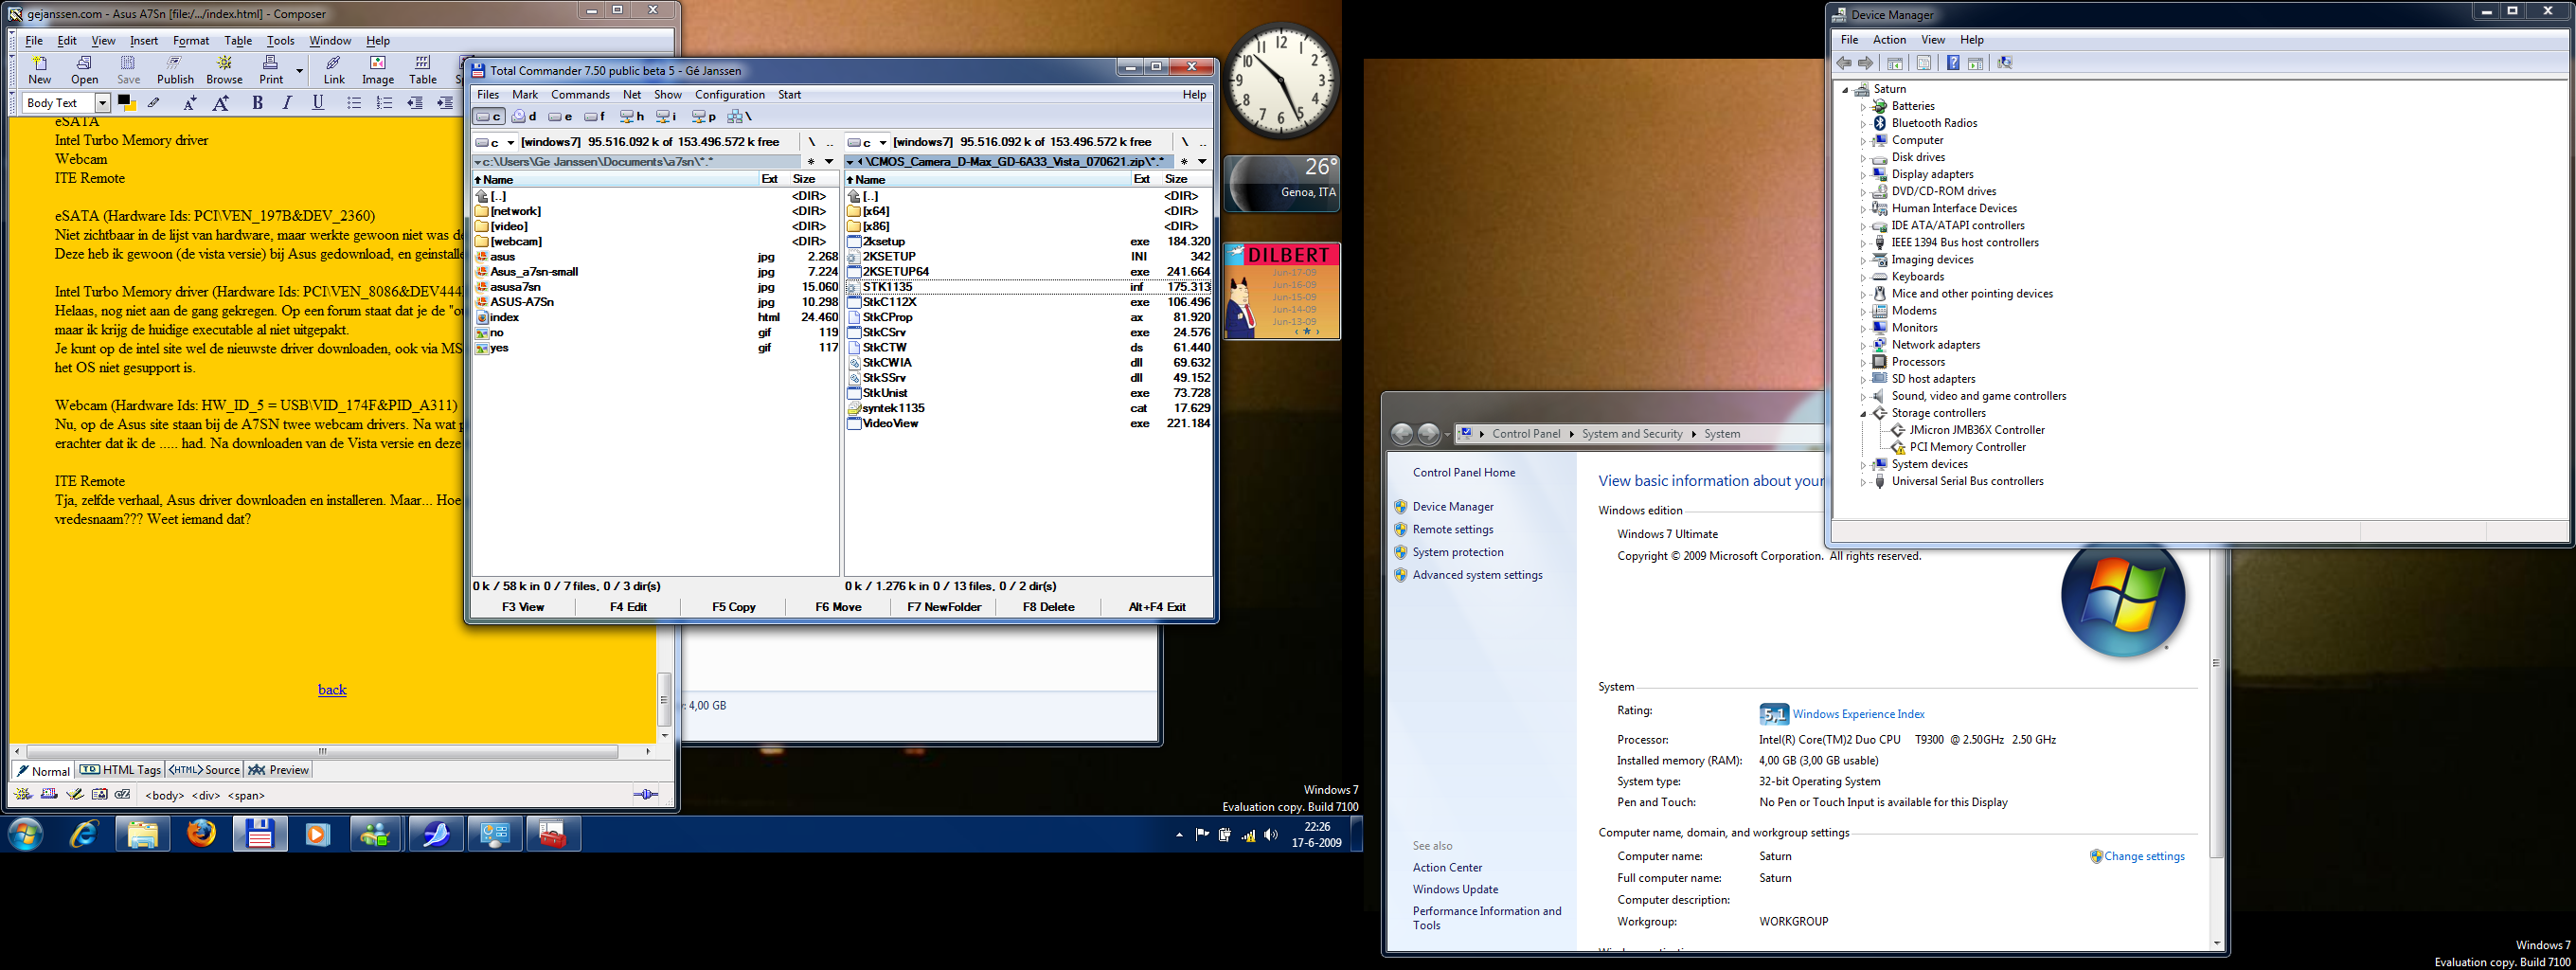
Task: Select STK1135 inf file in right panel
Action: point(1028,287)
